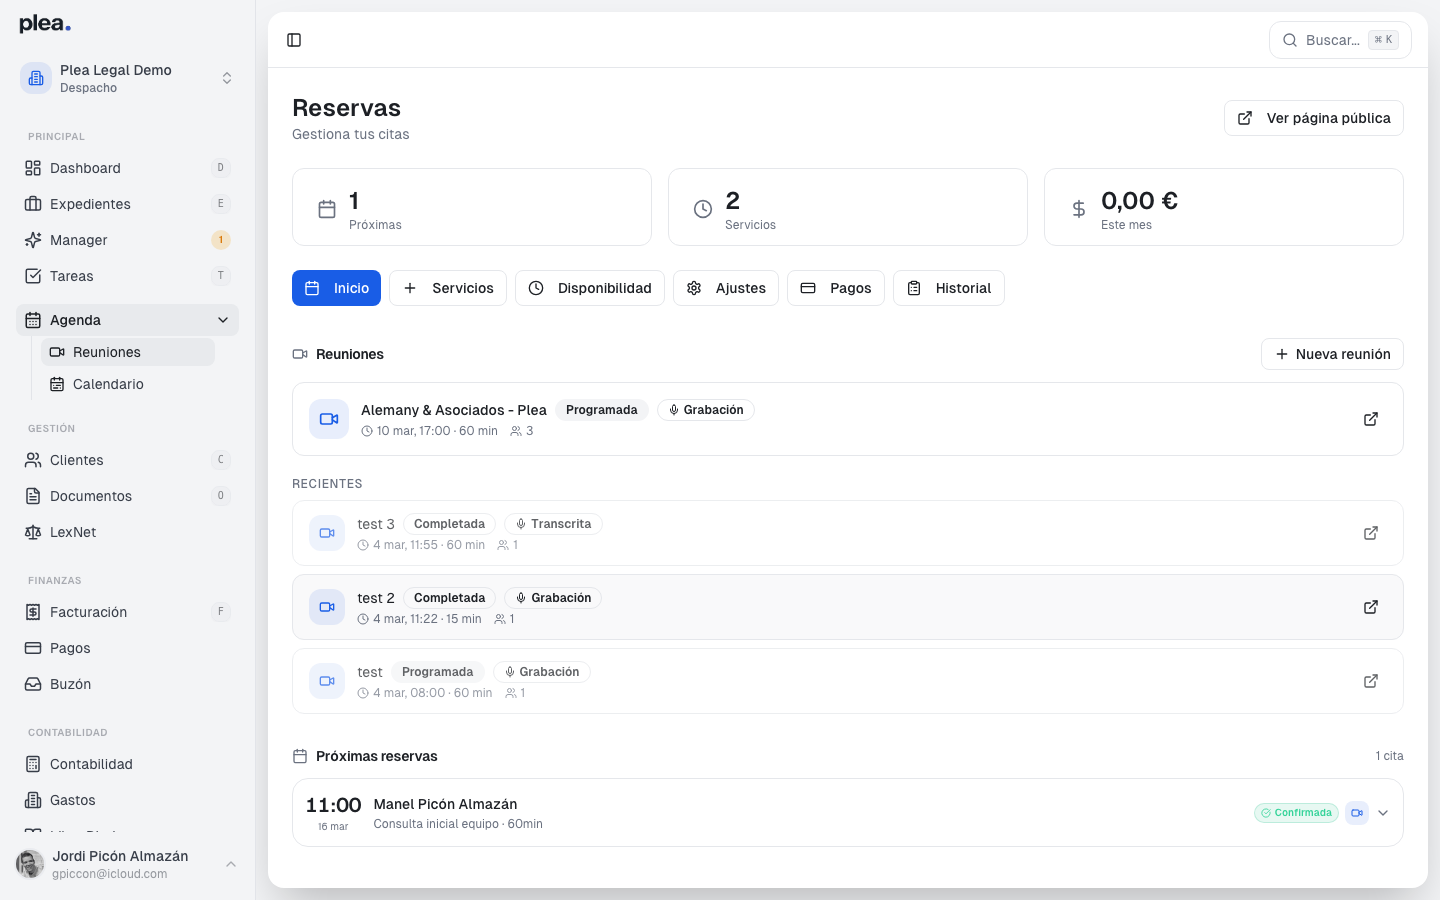Click the Próximas reservas heading
This screenshot has width=1440, height=900.
tap(377, 756)
